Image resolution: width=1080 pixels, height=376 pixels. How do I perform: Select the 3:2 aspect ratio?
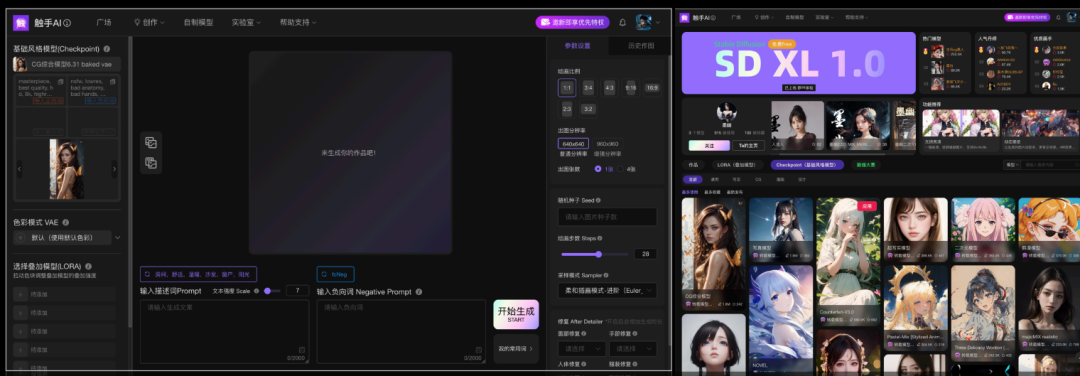click(588, 109)
